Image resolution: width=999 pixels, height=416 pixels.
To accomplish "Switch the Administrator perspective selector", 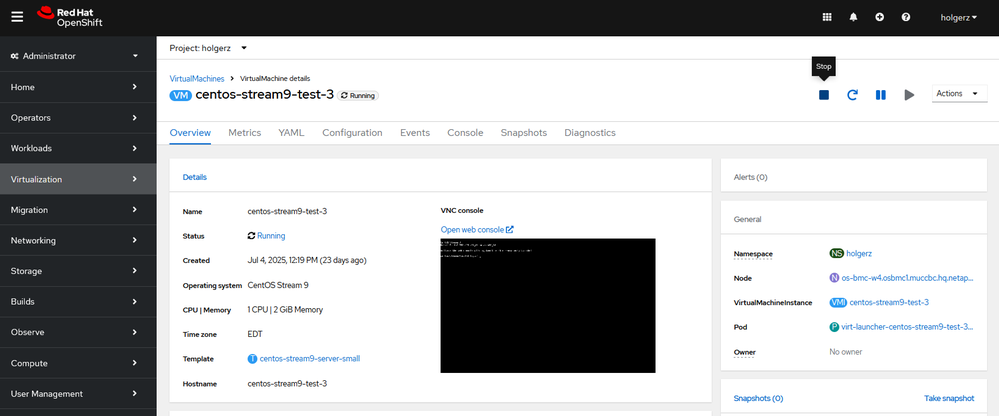I will [77, 56].
